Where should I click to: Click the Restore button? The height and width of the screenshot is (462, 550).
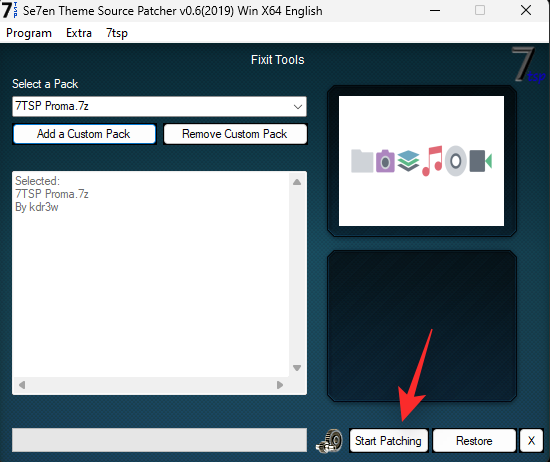(474, 441)
